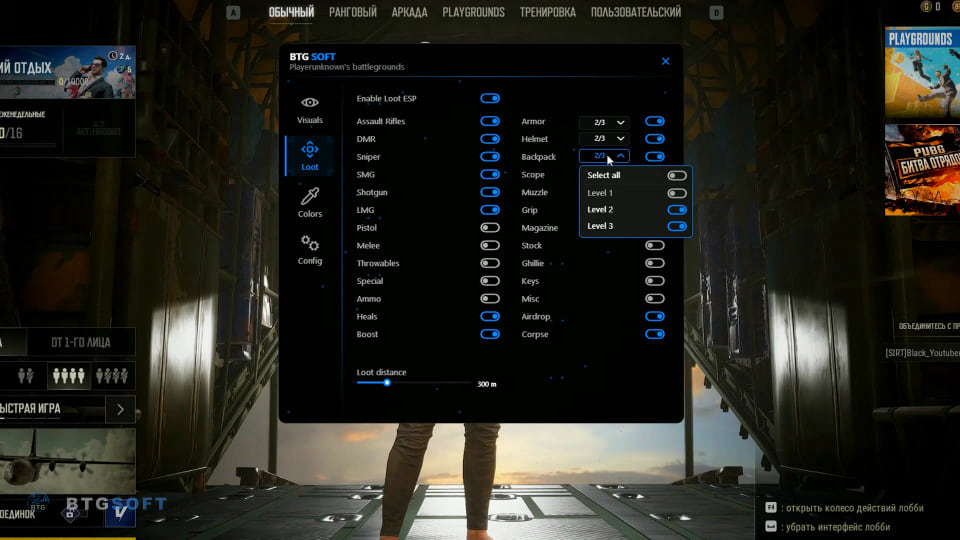Click the D key icon after game mode tabs
The height and width of the screenshot is (540, 960).
click(716, 12)
